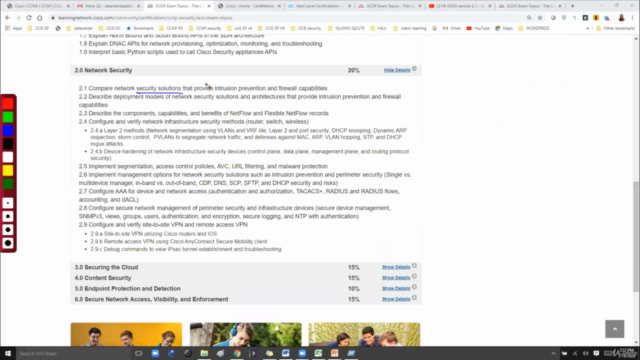Screen dimensions: 640x360
Task: Switch to the Next Level Certifications tab
Action: pos(319,6)
